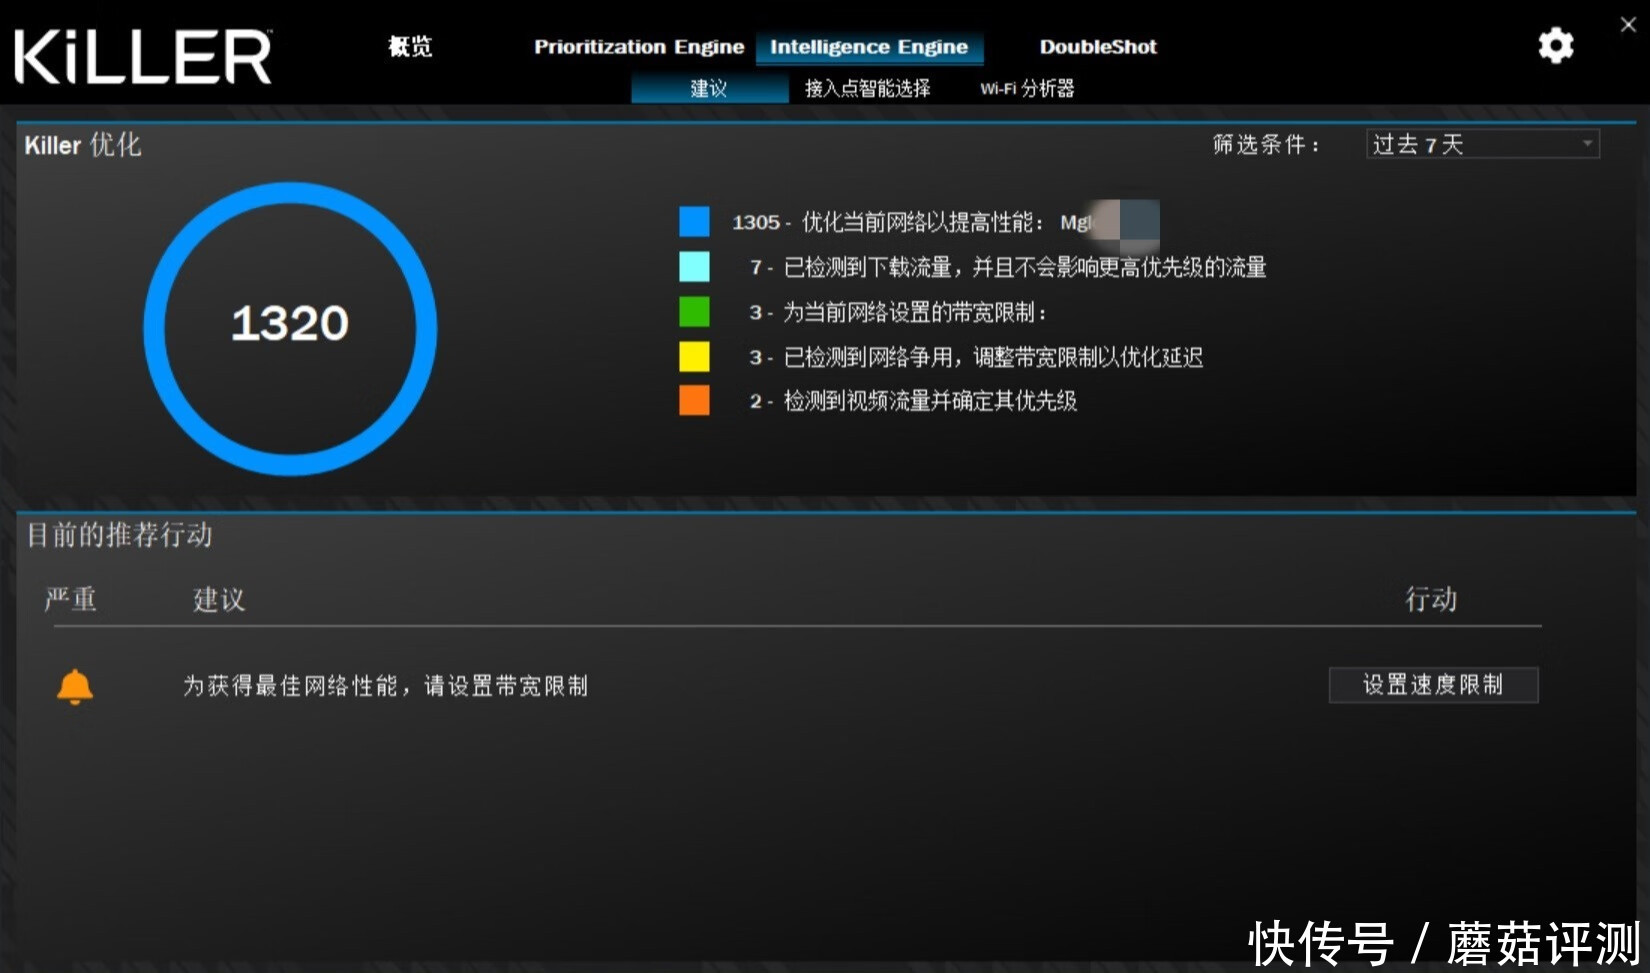Click the 1320 optimization ring
The height and width of the screenshot is (973, 1650).
click(x=290, y=328)
